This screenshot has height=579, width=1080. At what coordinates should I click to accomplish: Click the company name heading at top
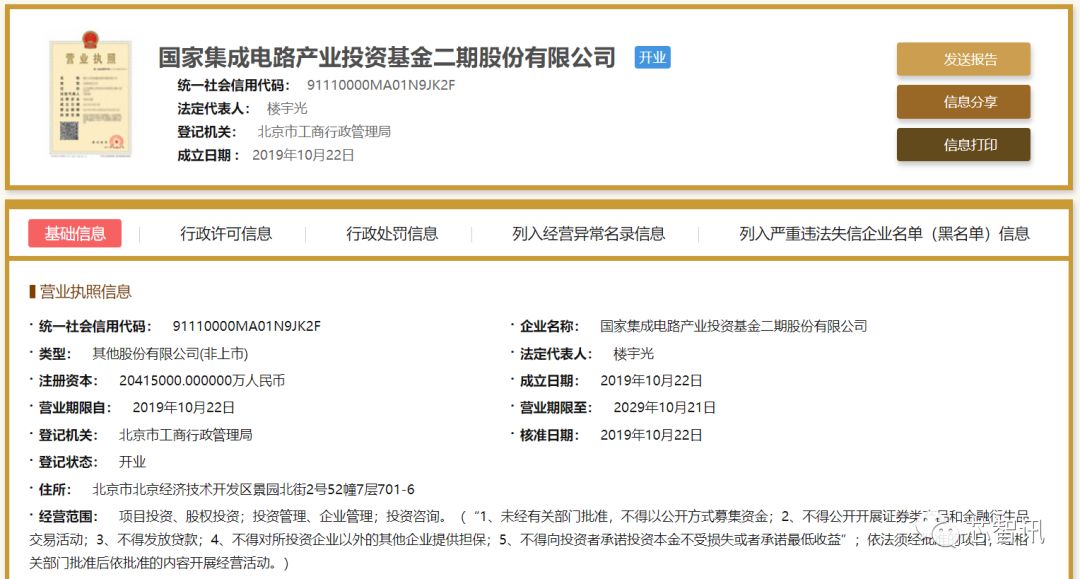tap(386, 57)
